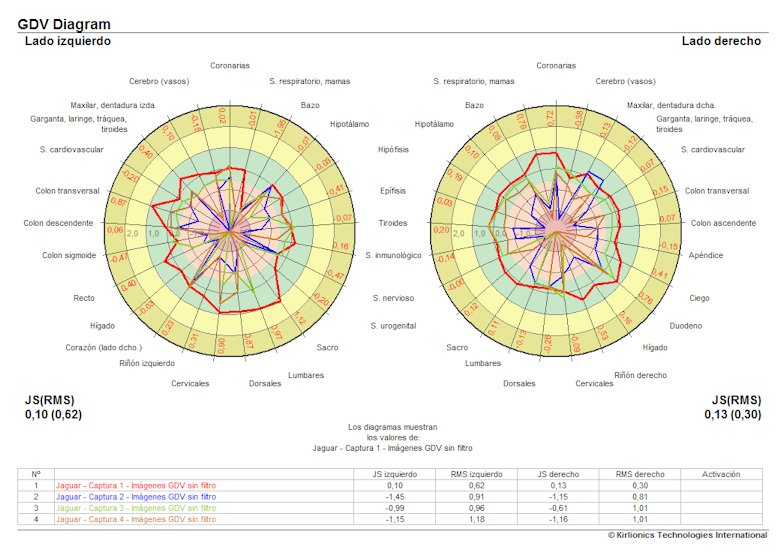Click the Colon descendente label
Screen dimensions: 778x553
click(58, 223)
